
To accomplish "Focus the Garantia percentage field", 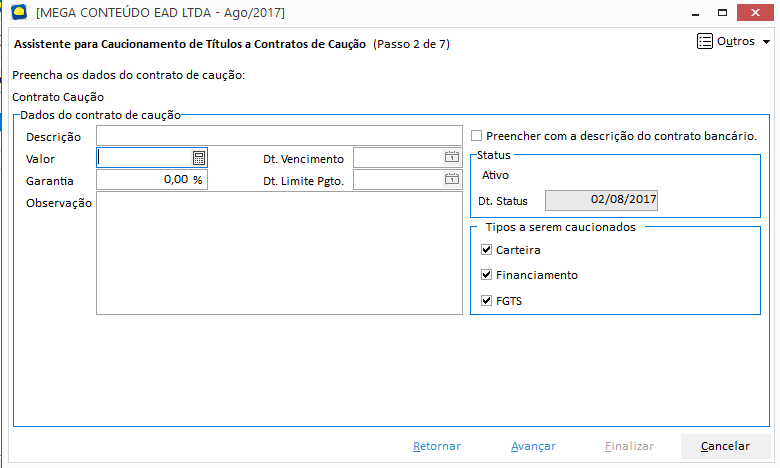I will [151, 179].
